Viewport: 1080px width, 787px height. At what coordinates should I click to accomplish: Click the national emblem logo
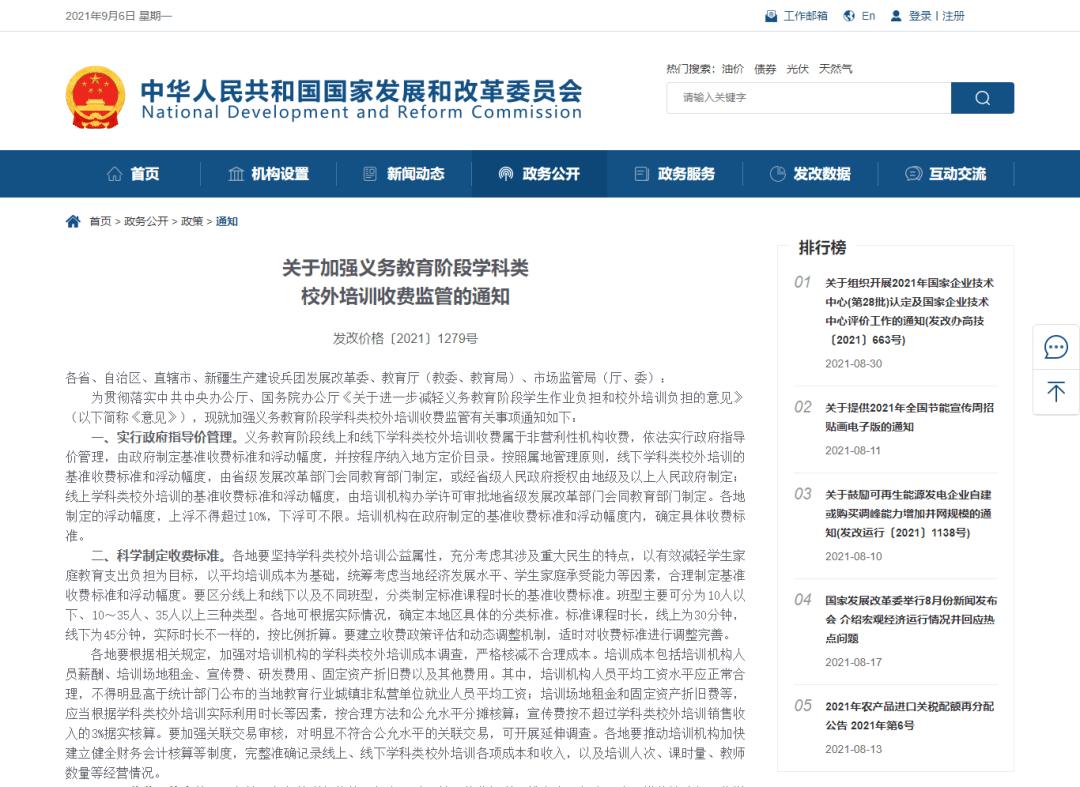95,97
